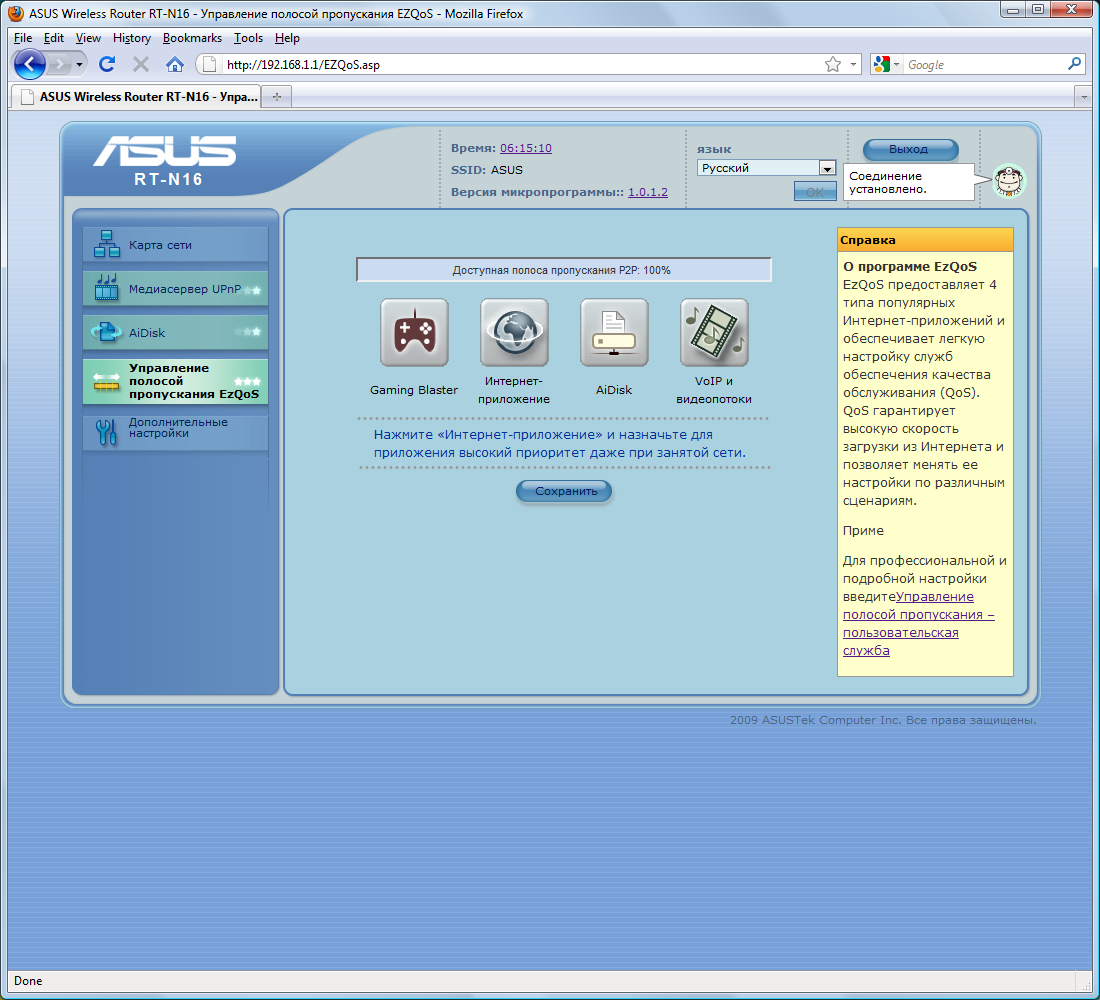Select the Internet application globe icon
The width and height of the screenshot is (1100, 1000).
[514, 333]
